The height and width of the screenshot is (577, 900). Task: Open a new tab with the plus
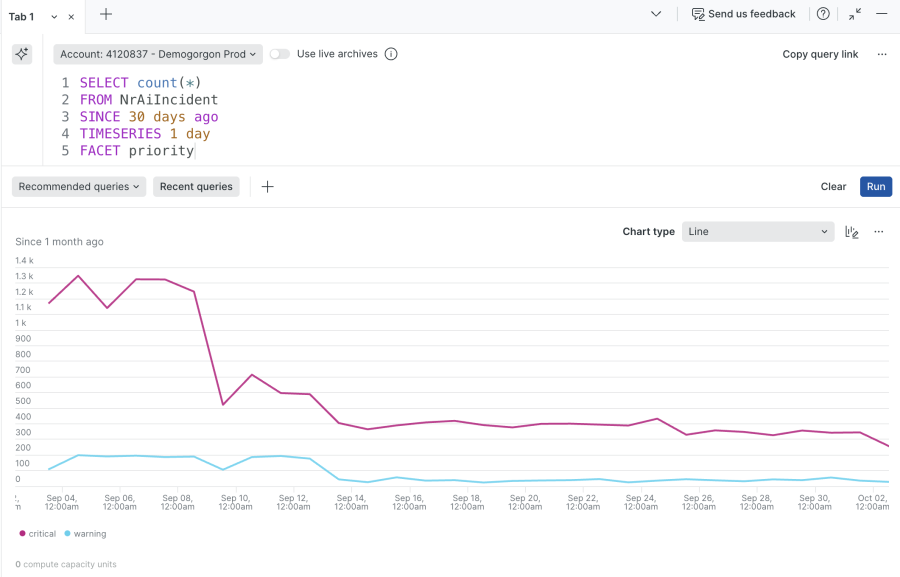tap(106, 16)
